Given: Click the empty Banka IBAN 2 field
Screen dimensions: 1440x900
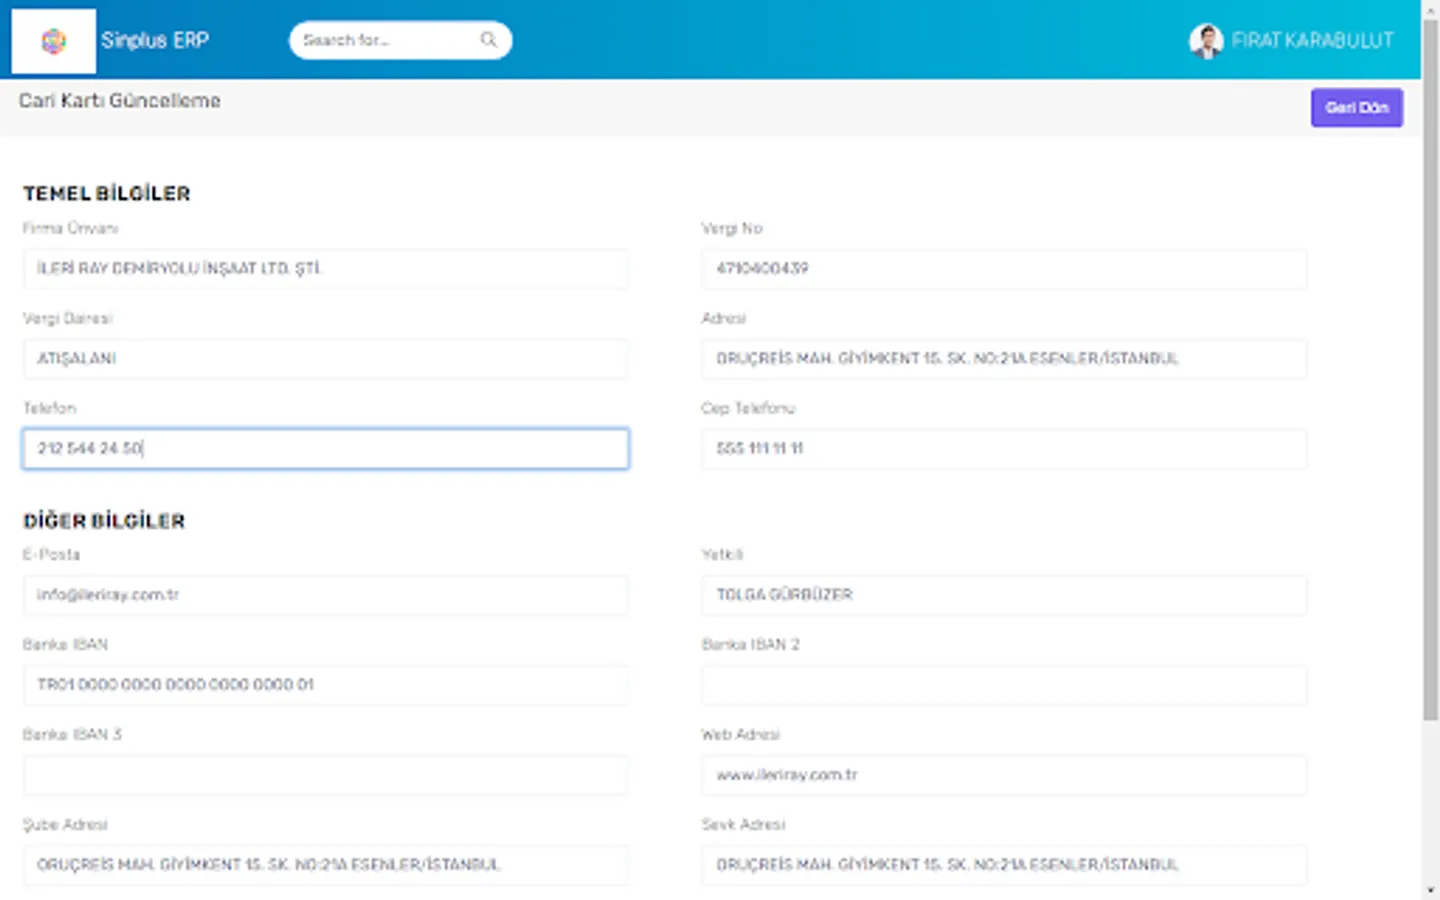Looking at the screenshot, I should [1004, 685].
